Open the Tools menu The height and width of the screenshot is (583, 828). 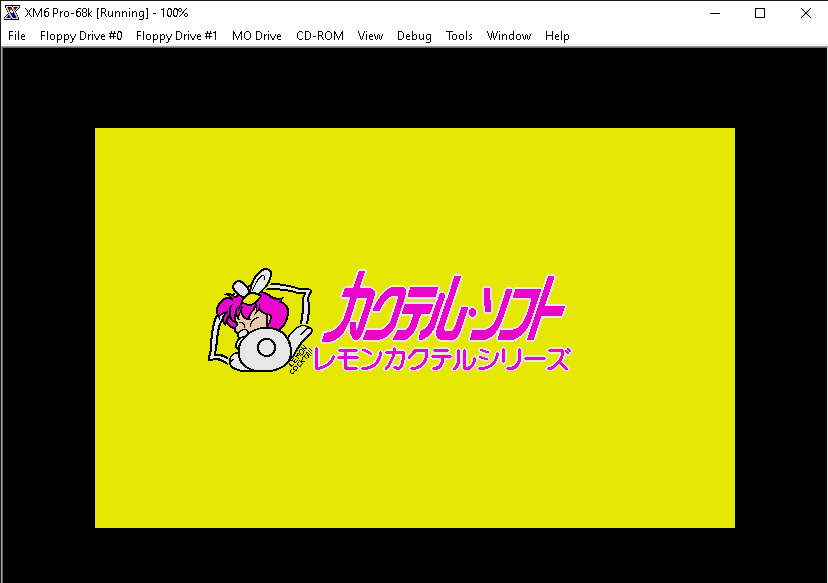click(x=459, y=36)
